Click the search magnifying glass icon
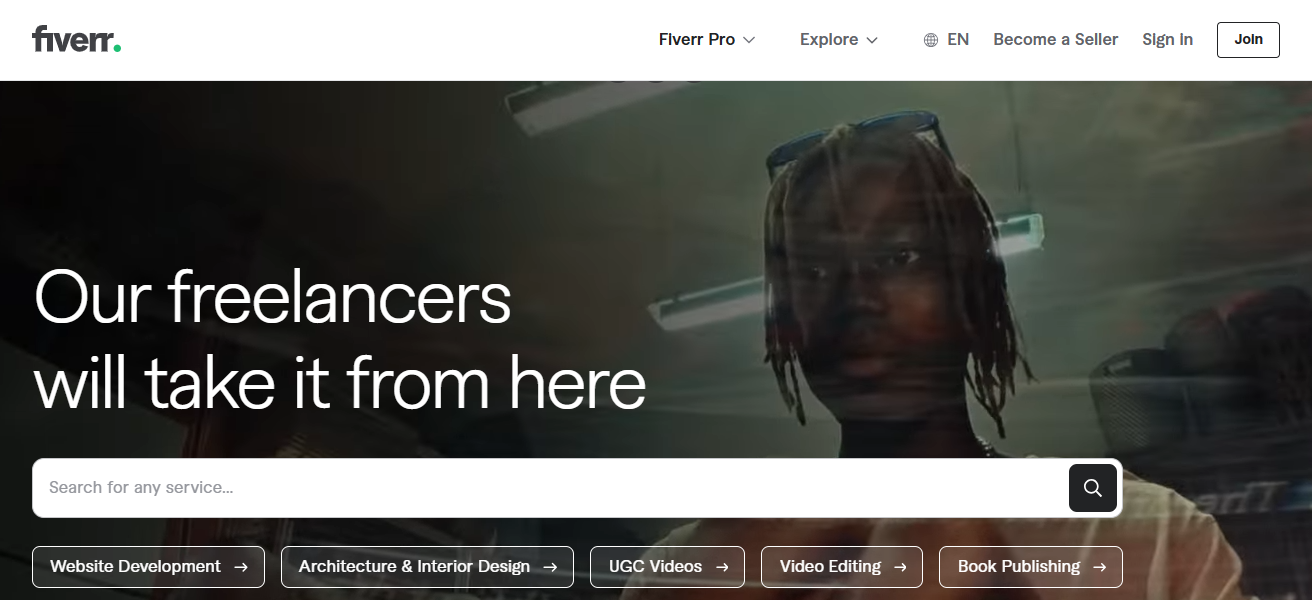 (1092, 488)
